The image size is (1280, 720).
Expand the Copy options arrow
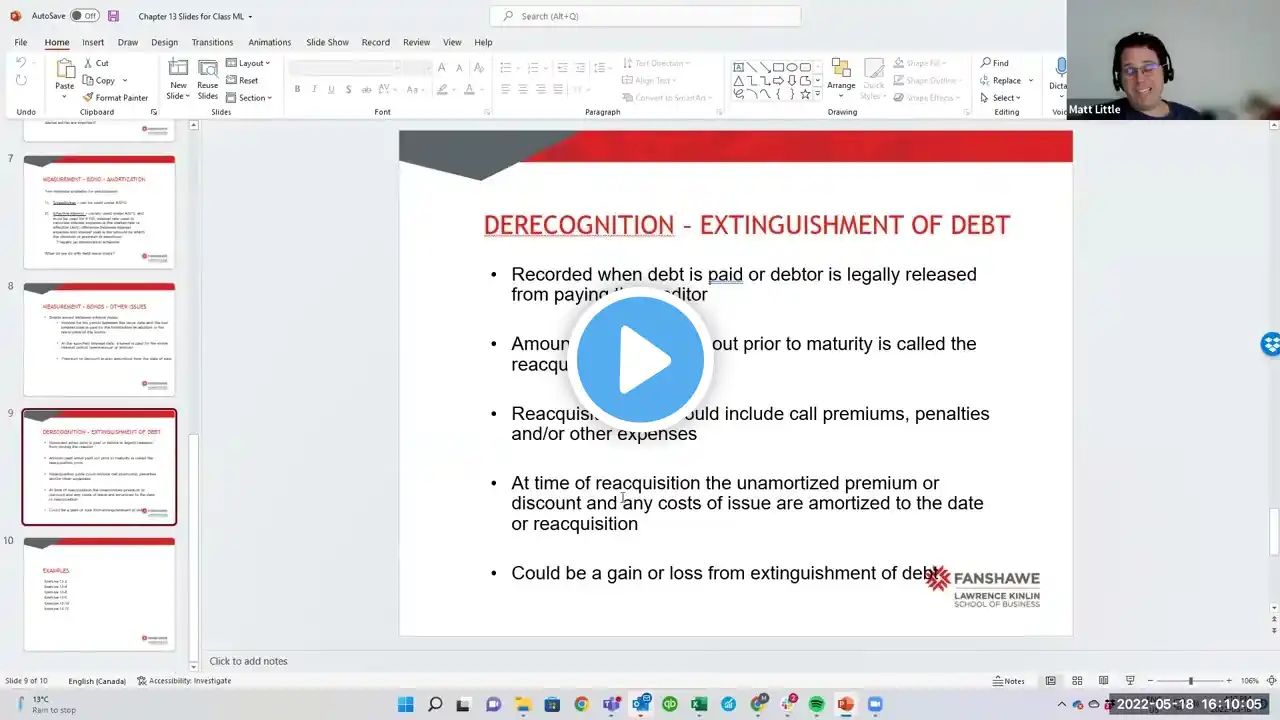click(125, 80)
